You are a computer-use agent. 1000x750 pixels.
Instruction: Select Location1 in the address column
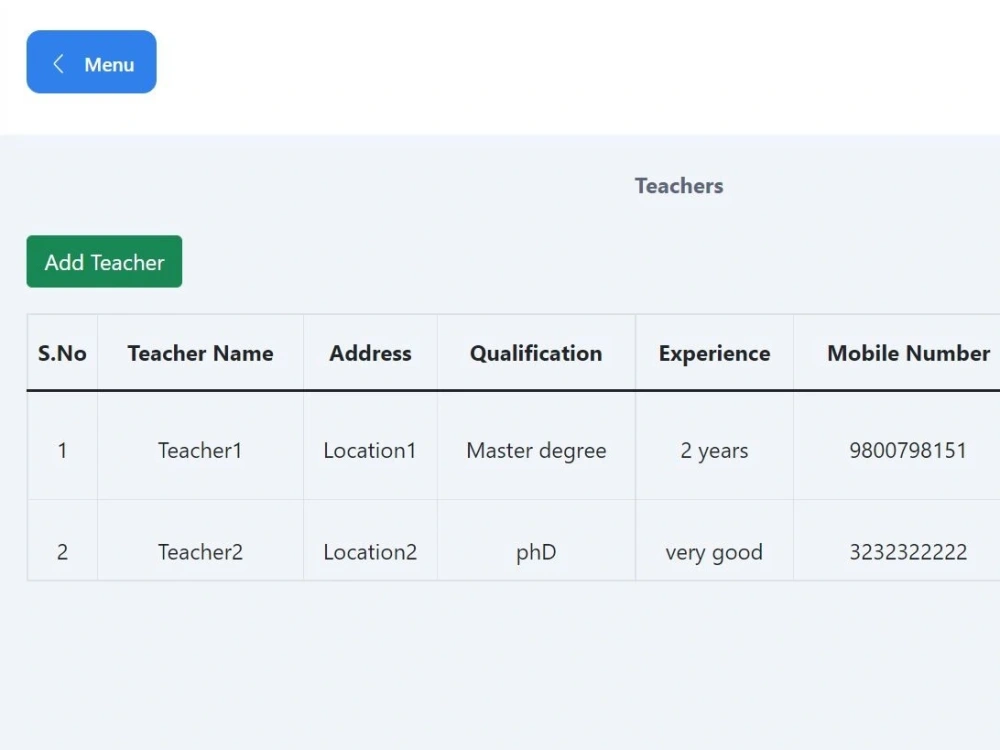[370, 451]
